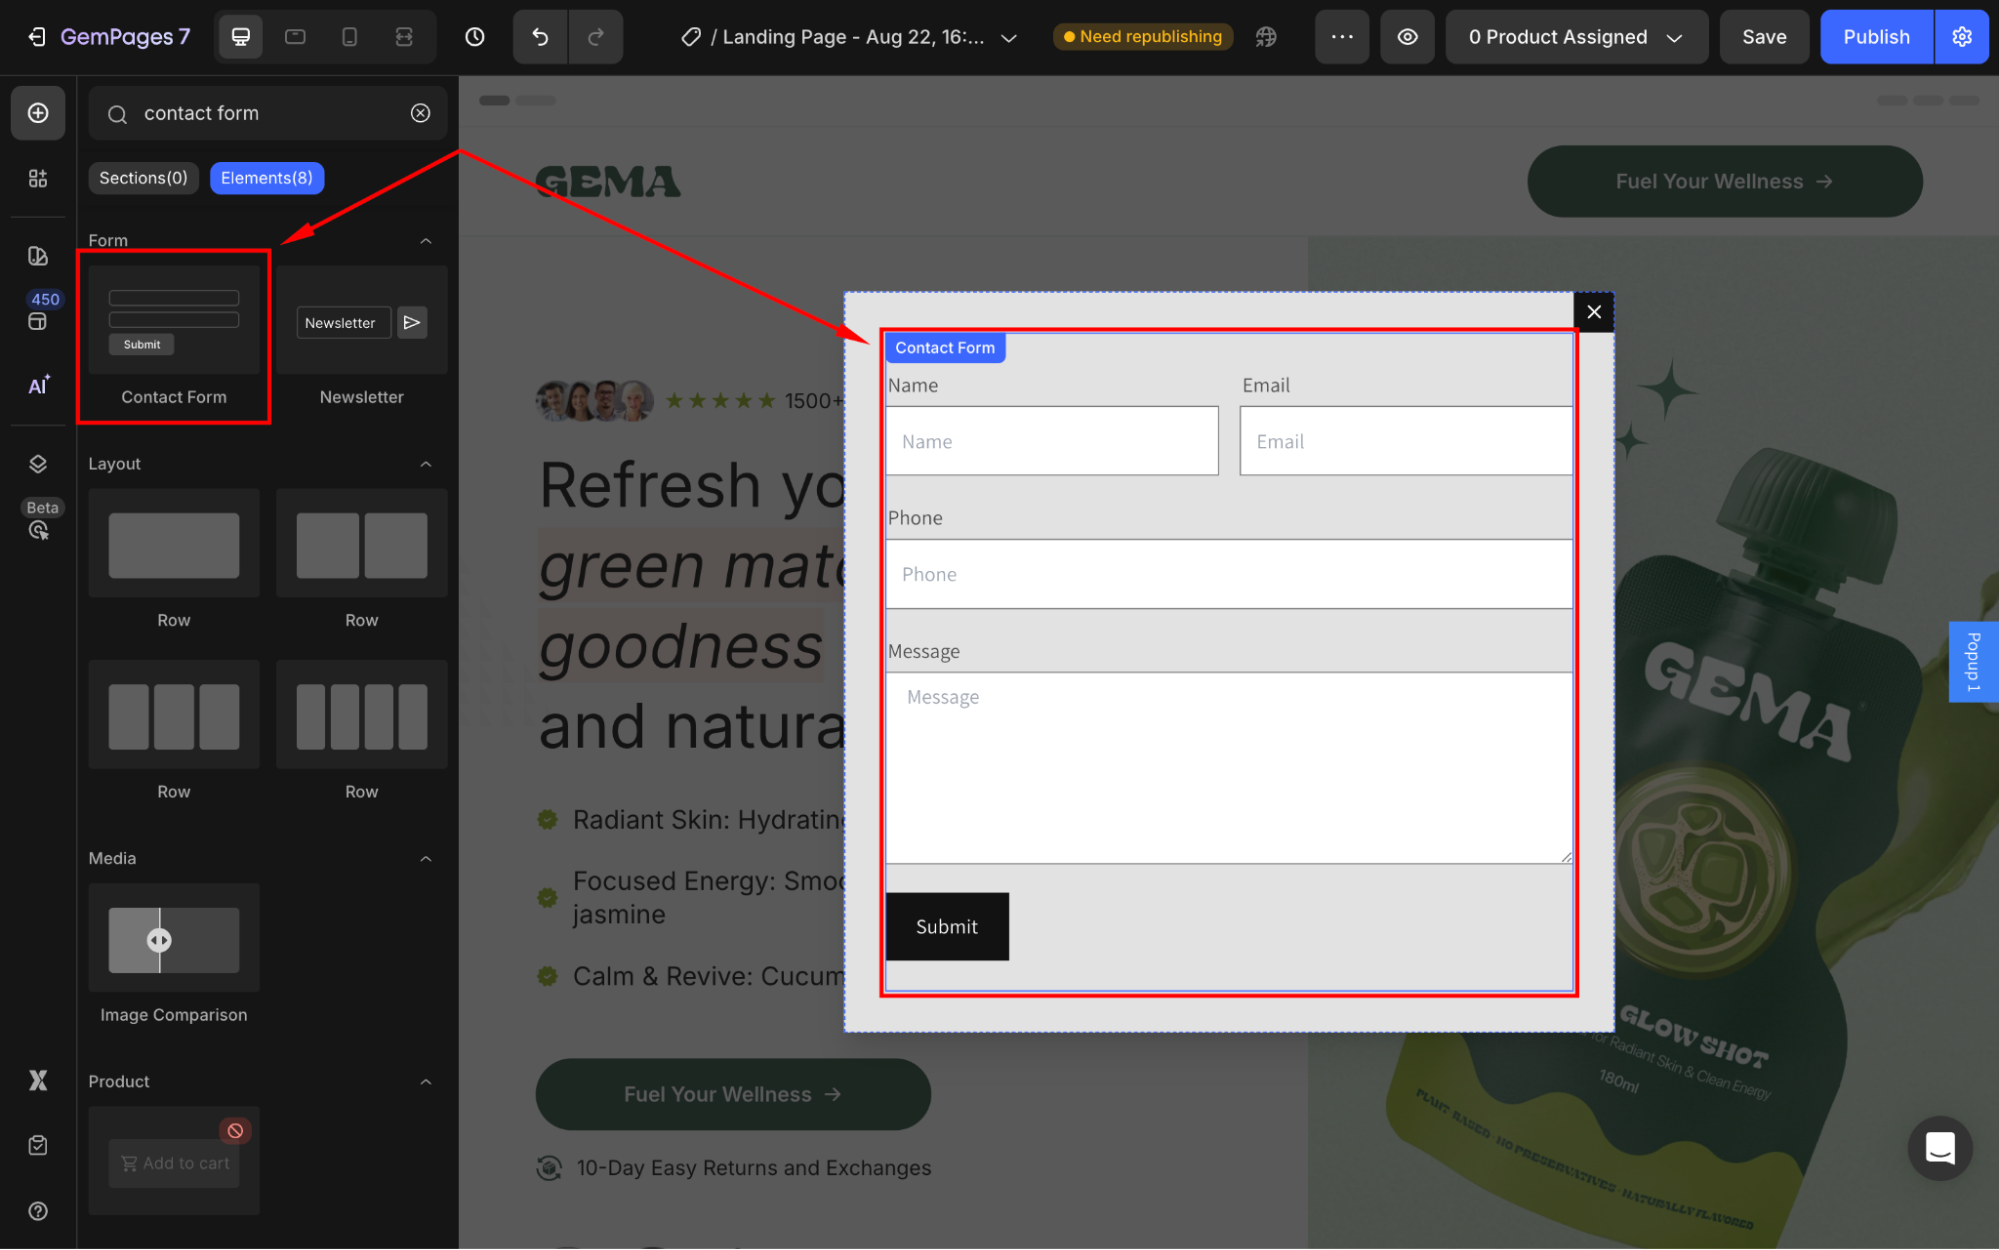Open the layers sidebar icon
1999x1250 pixels.
point(38,463)
